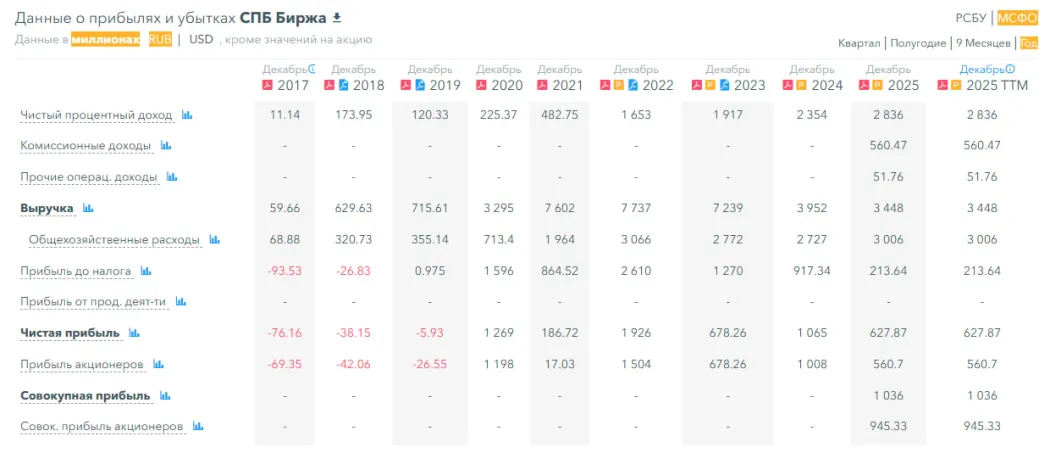Open the orange presentation icon for 2024

[800, 85]
